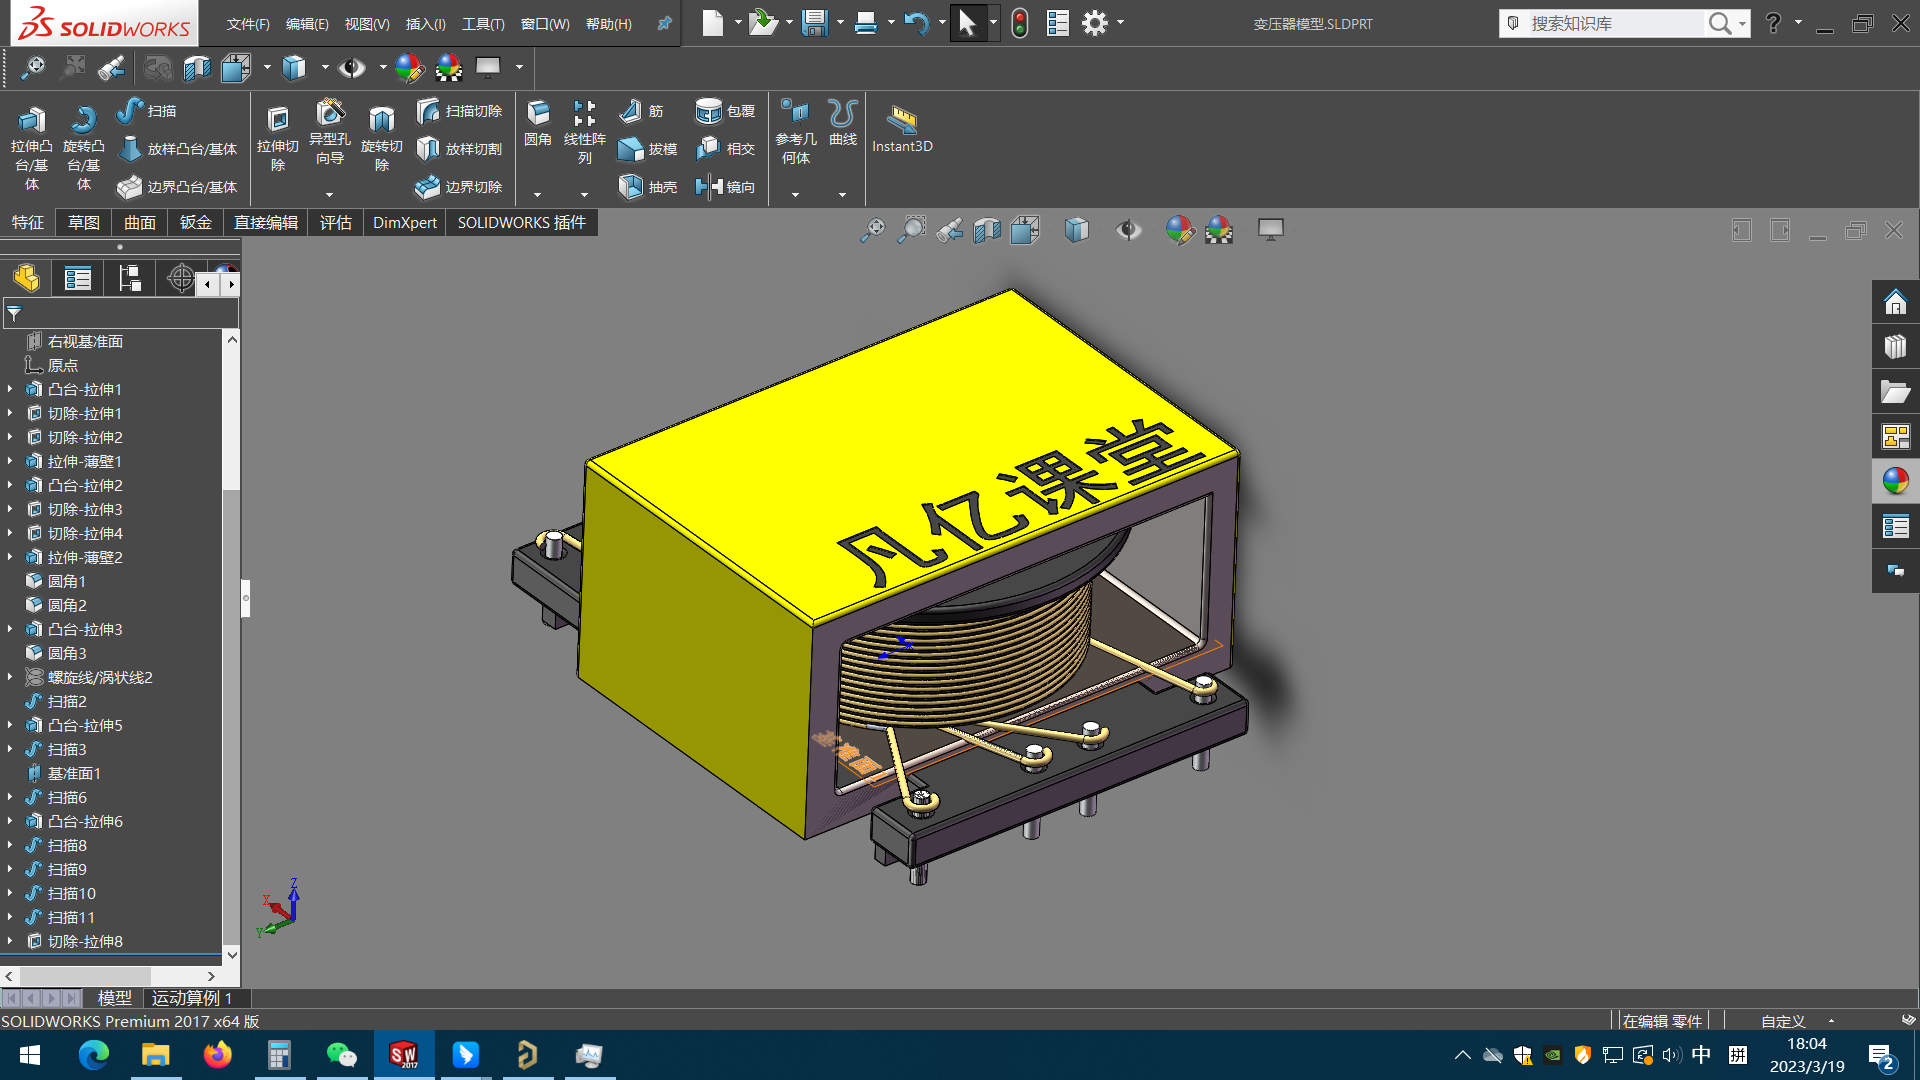Click the 拉伸切除 extruded cut tool
1920x1080 pixels.
[x=277, y=138]
